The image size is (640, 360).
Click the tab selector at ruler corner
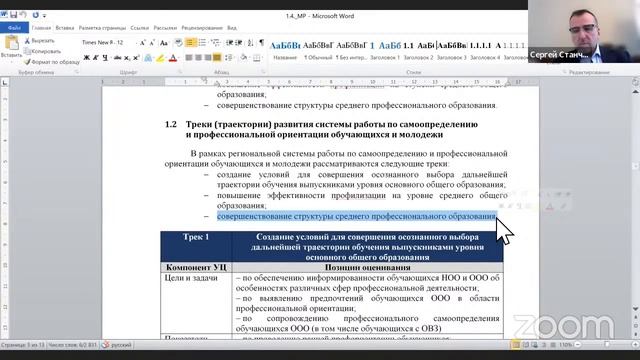[4, 83]
